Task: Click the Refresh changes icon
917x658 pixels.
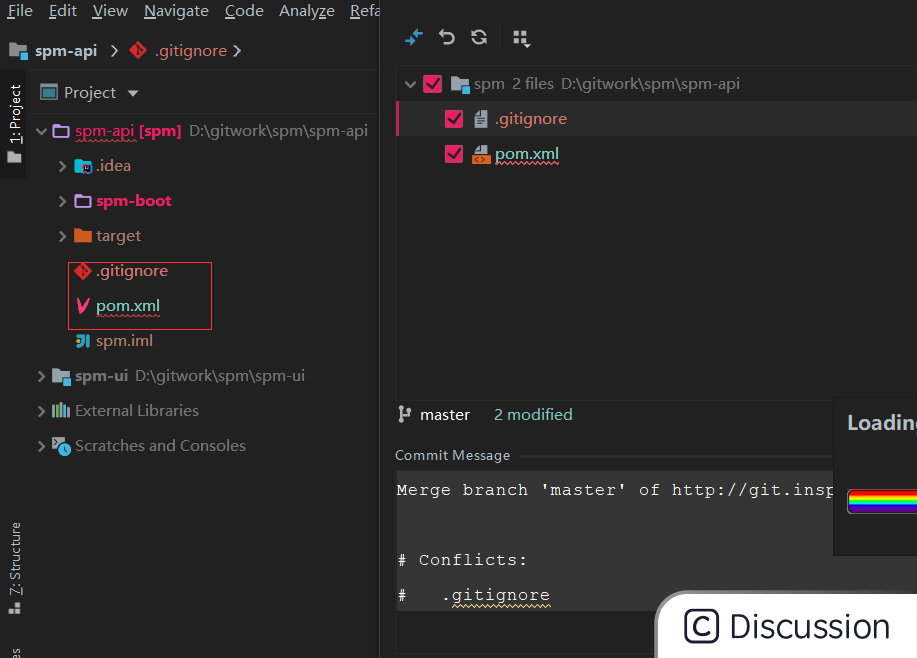Action: 479,37
